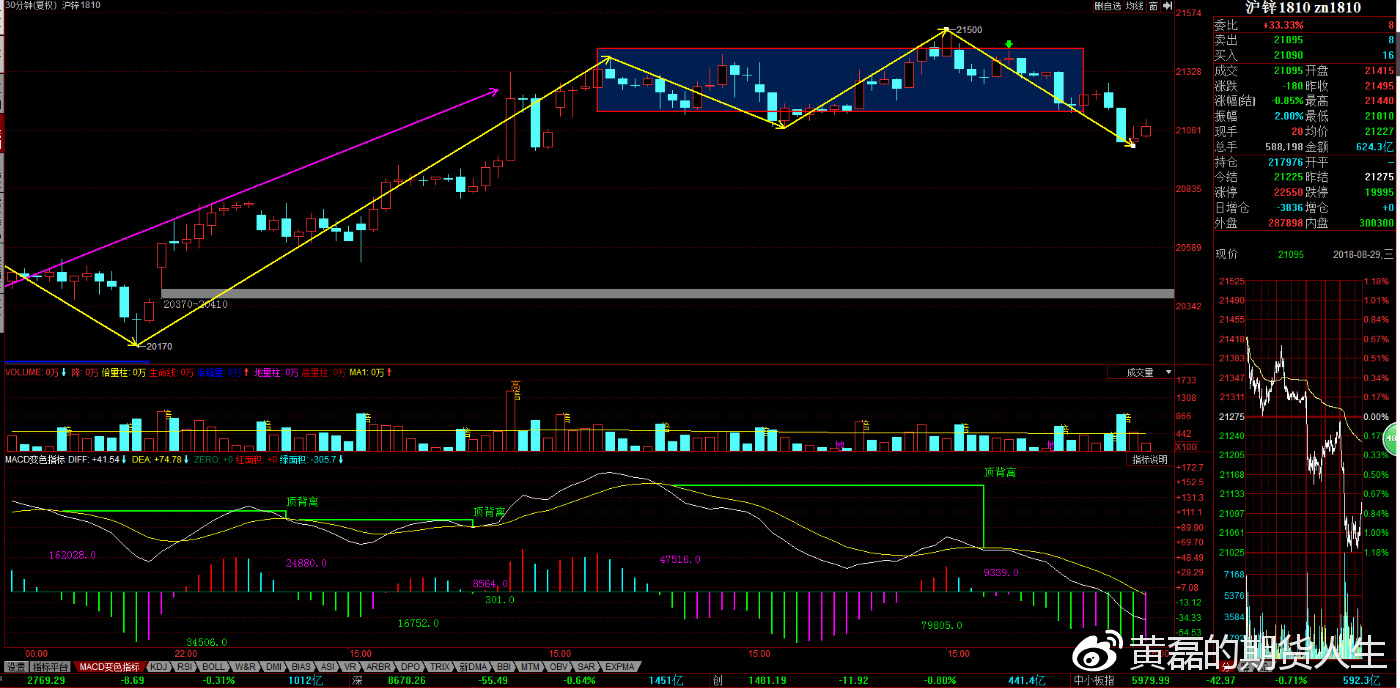
Task: Click the 涨停 value 22550
Action: (x=1289, y=192)
